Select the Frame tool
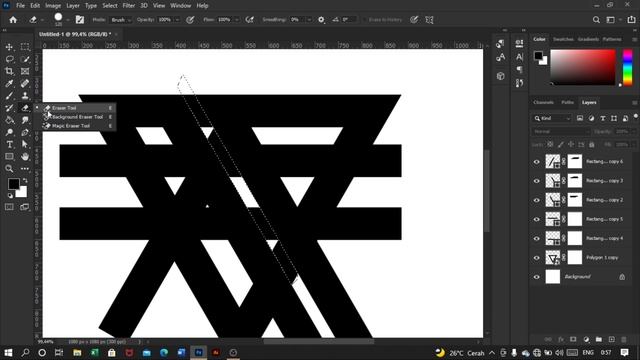Screen dimensions: 640x360 25,71
